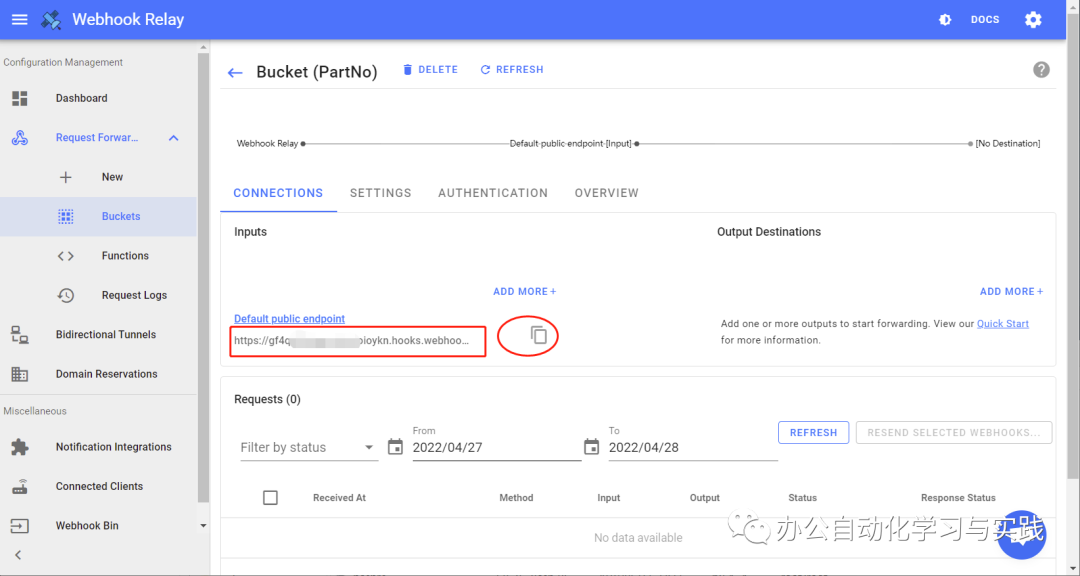Toggle the dark theme brightness icon

pyautogui.click(x=945, y=20)
